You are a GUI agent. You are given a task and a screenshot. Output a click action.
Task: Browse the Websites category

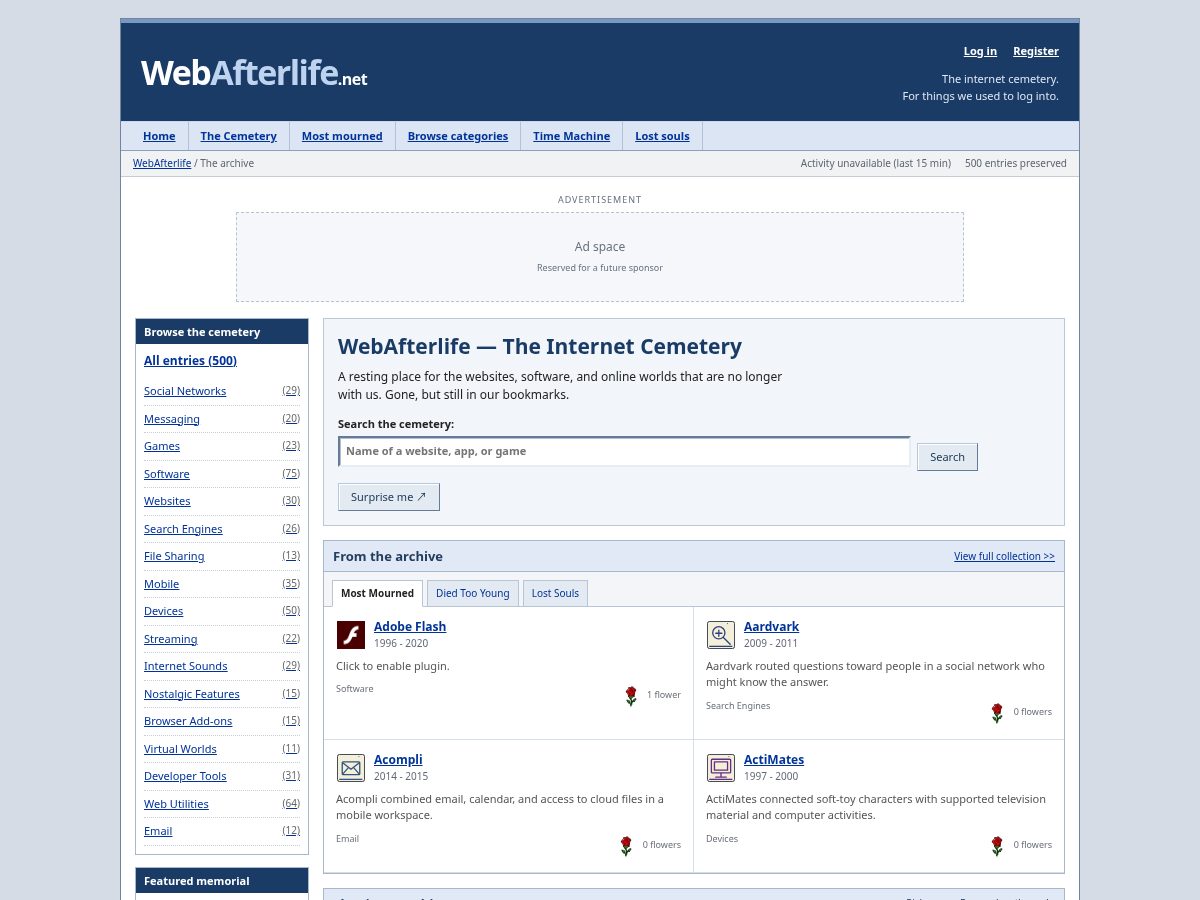(x=167, y=501)
